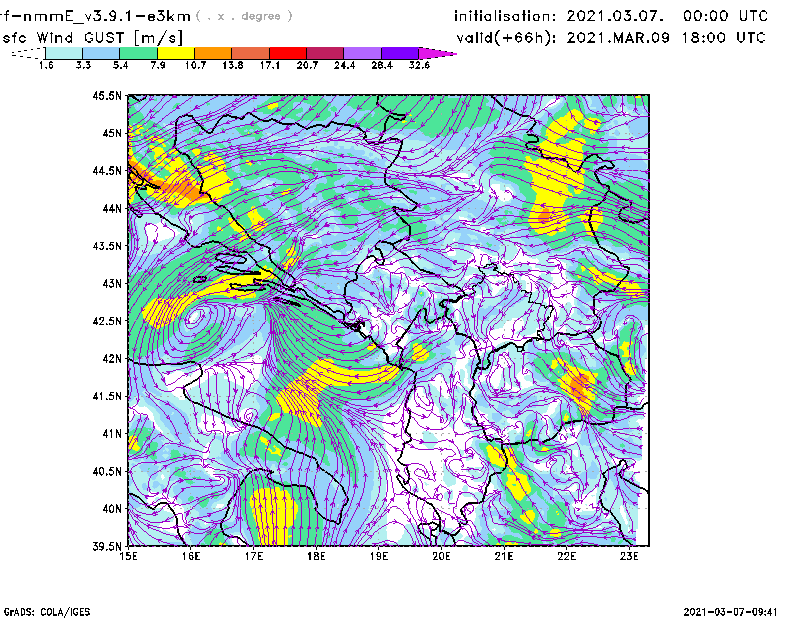Viewport: 800px width, 618px height.
Task: Click the light blue 3.3–5.4 legend swatch
Action: 101,53
